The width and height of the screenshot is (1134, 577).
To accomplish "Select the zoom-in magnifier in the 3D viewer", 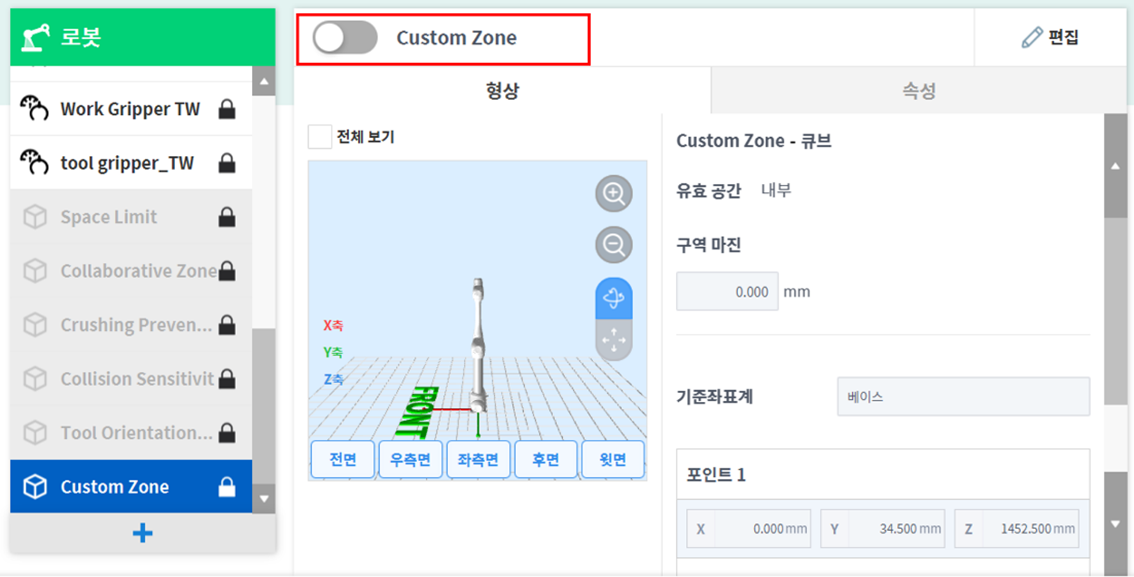I will (x=614, y=194).
